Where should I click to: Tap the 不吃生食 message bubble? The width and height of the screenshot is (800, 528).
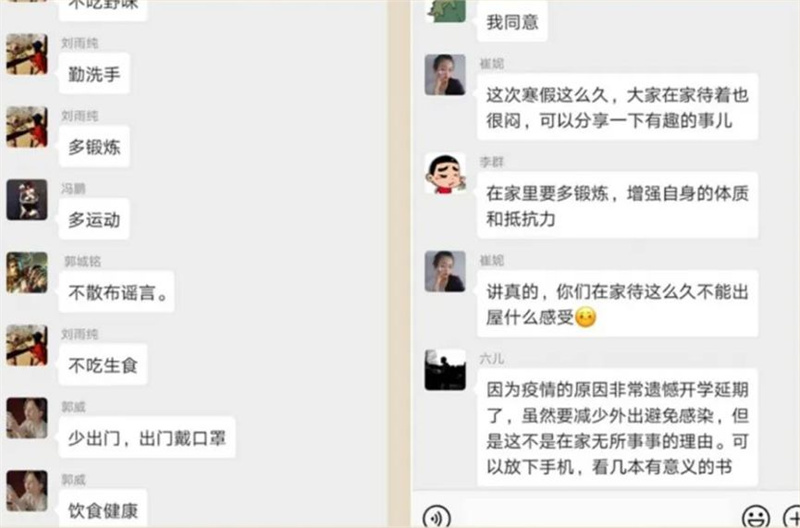(103, 365)
